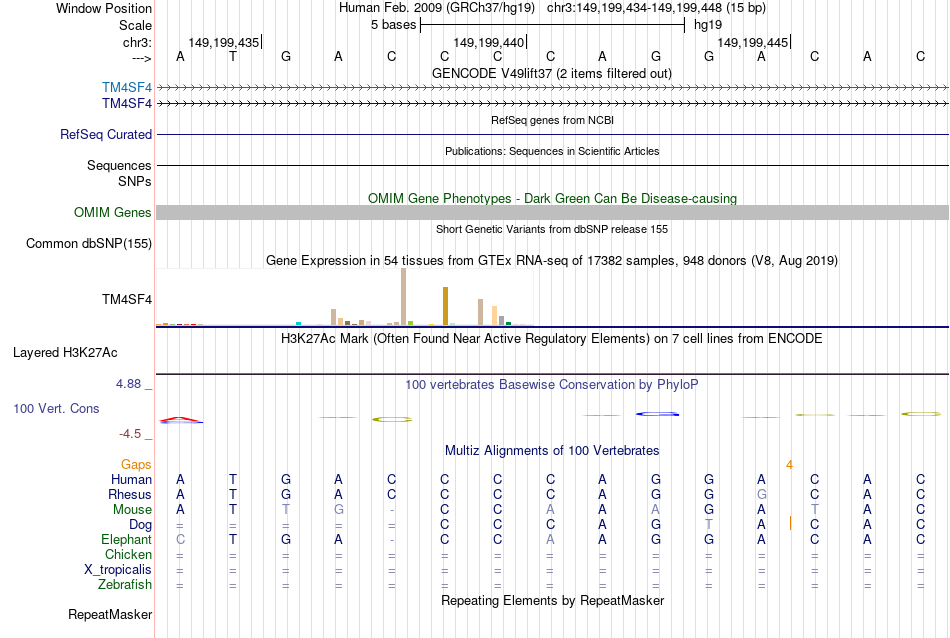Open the GENCODE V49lift37 track title
Image resolution: width=950 pixels, height=638 pixels.
pyautogui.click(x=552, y=73)
